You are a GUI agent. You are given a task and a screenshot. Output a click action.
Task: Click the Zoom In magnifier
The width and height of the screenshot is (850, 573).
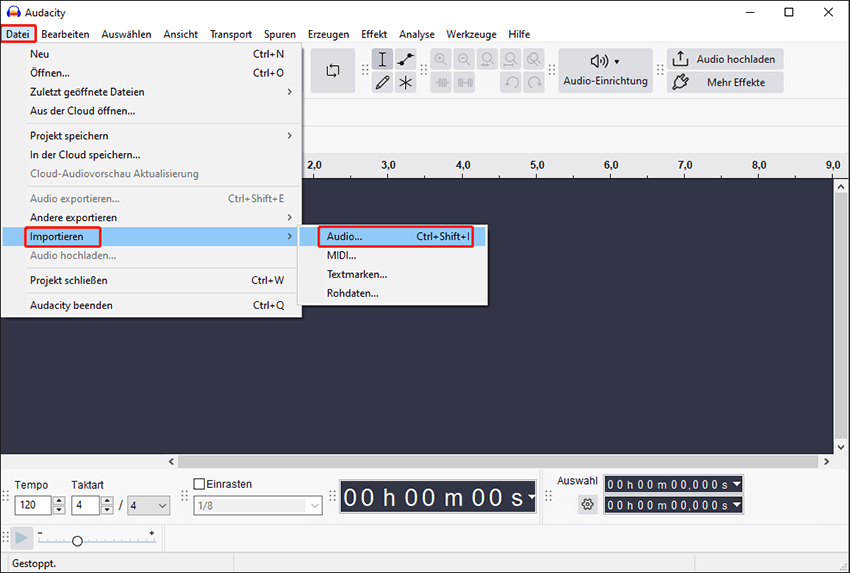click(x=441, y=59)
